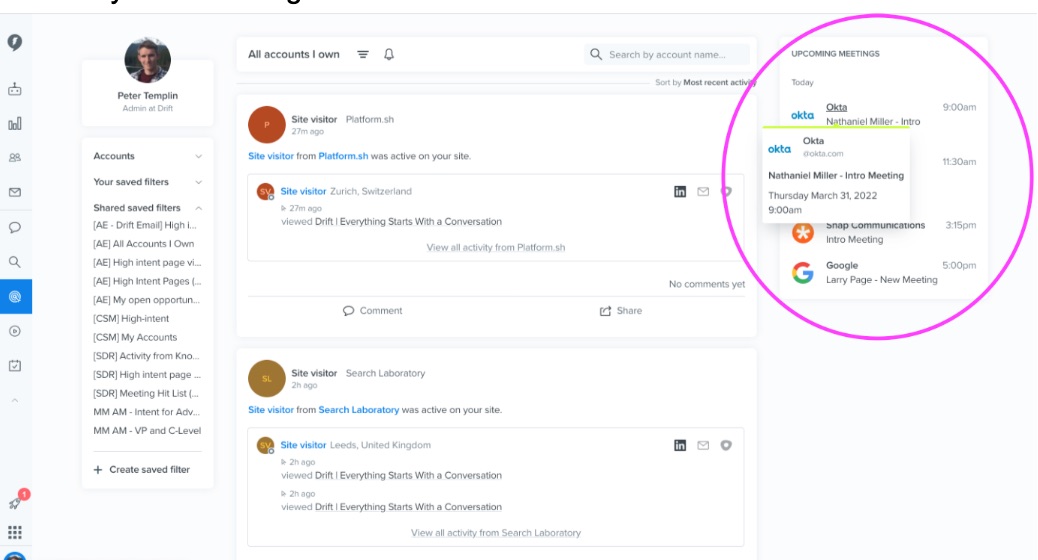Open the calendar check meetings icon in the sidebar
The width and height of the screenshot is (1038, 560).
[x=15, y=365]
